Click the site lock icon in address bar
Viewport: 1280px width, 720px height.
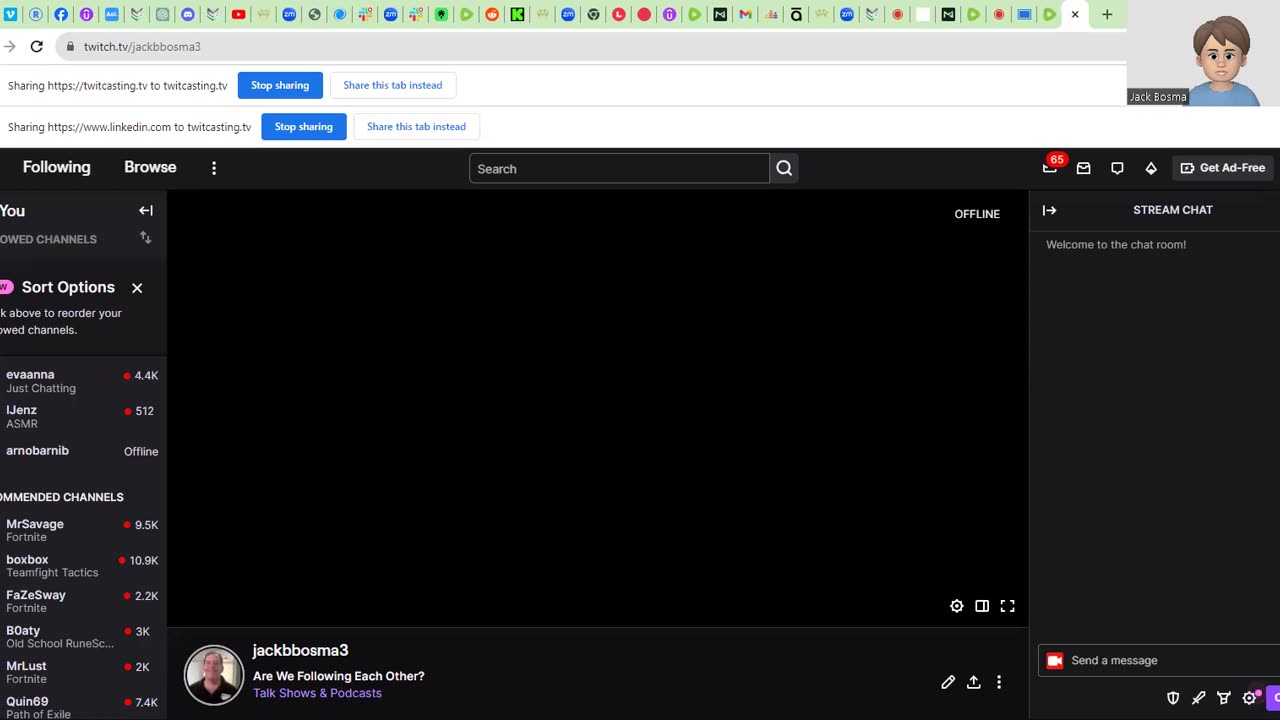(70, 46)
